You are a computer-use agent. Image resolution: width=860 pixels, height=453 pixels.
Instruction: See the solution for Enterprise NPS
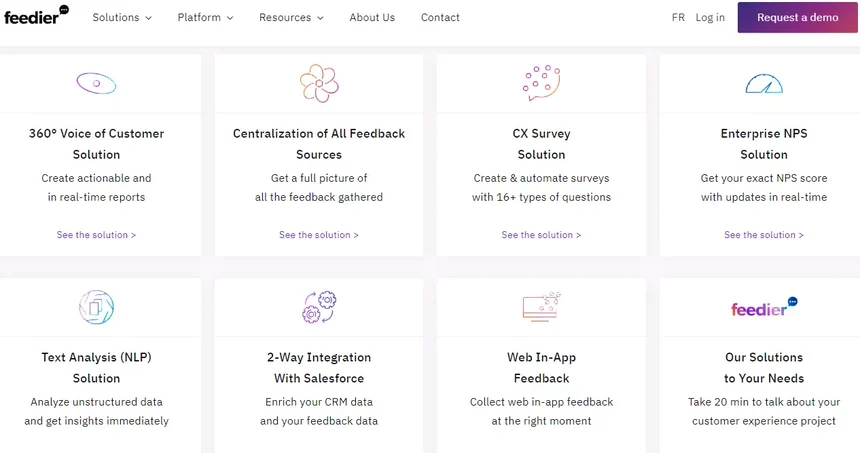pyautogui.click(x=764, y=235)
